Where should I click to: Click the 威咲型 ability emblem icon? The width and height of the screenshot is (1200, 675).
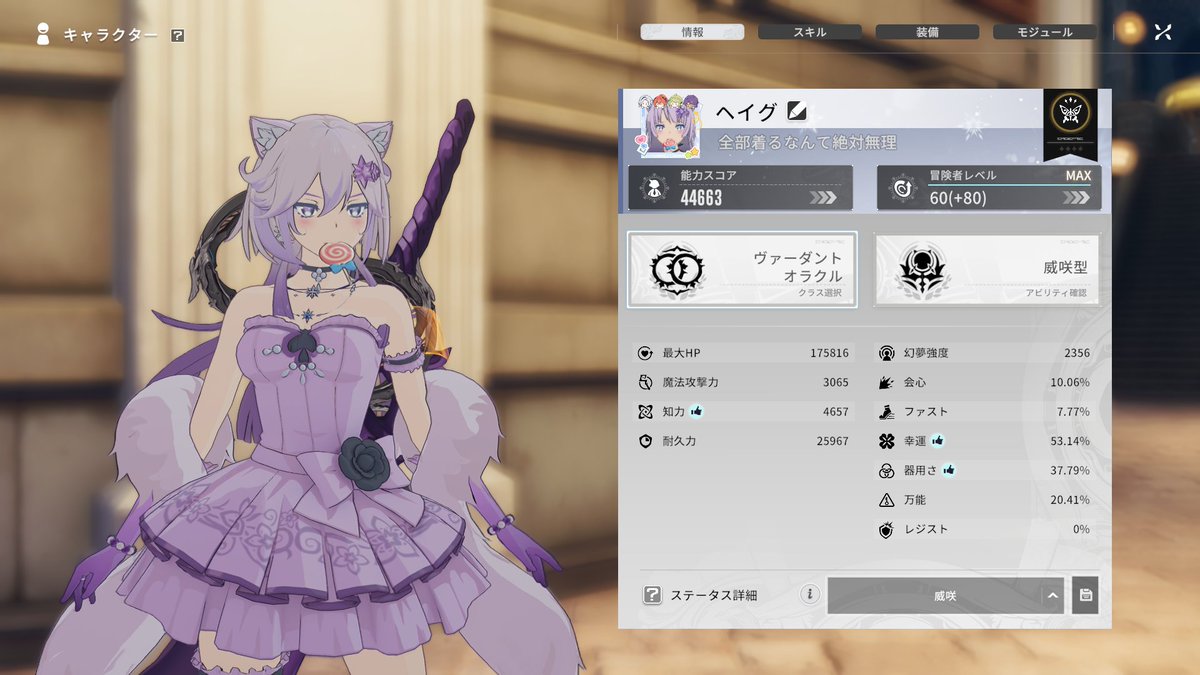[922, 270]
